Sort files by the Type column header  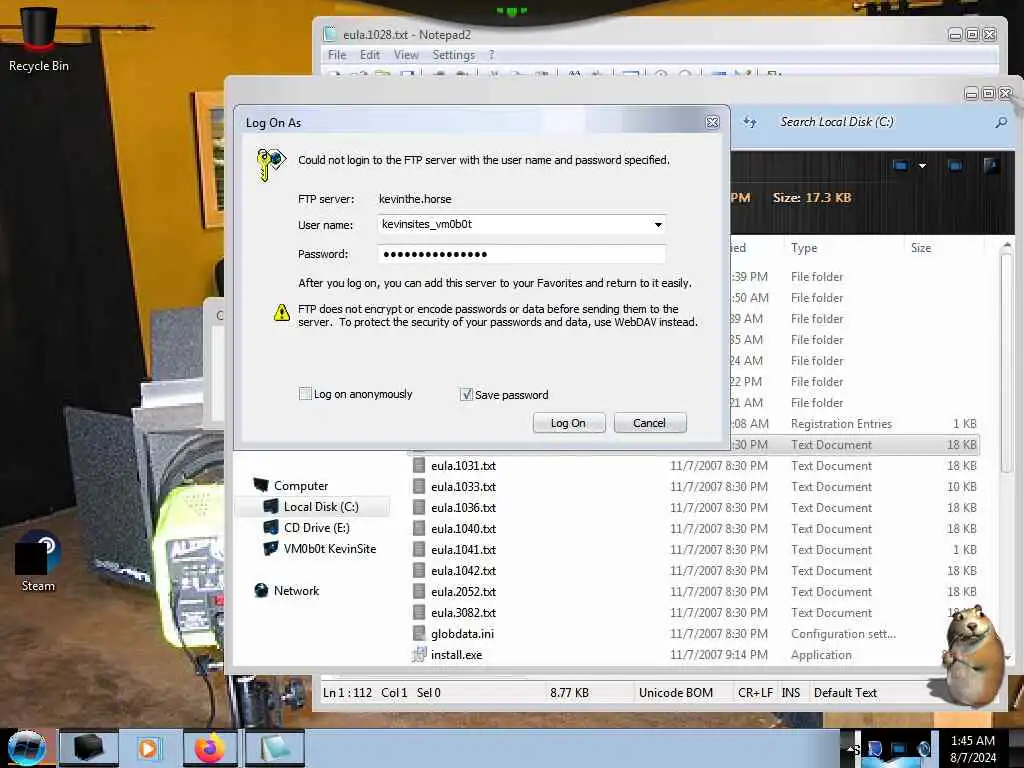804,248
